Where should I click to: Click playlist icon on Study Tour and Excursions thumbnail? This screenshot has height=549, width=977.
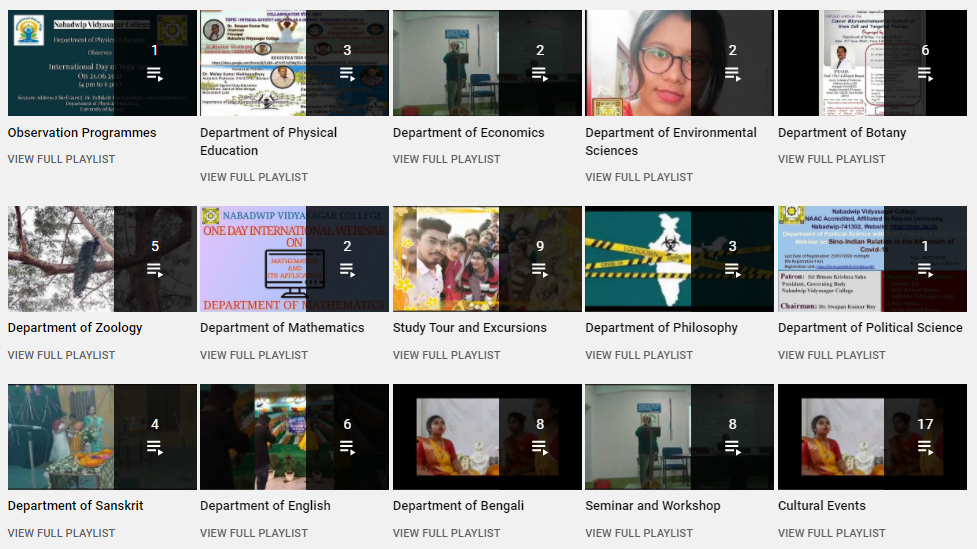point(540,270)
